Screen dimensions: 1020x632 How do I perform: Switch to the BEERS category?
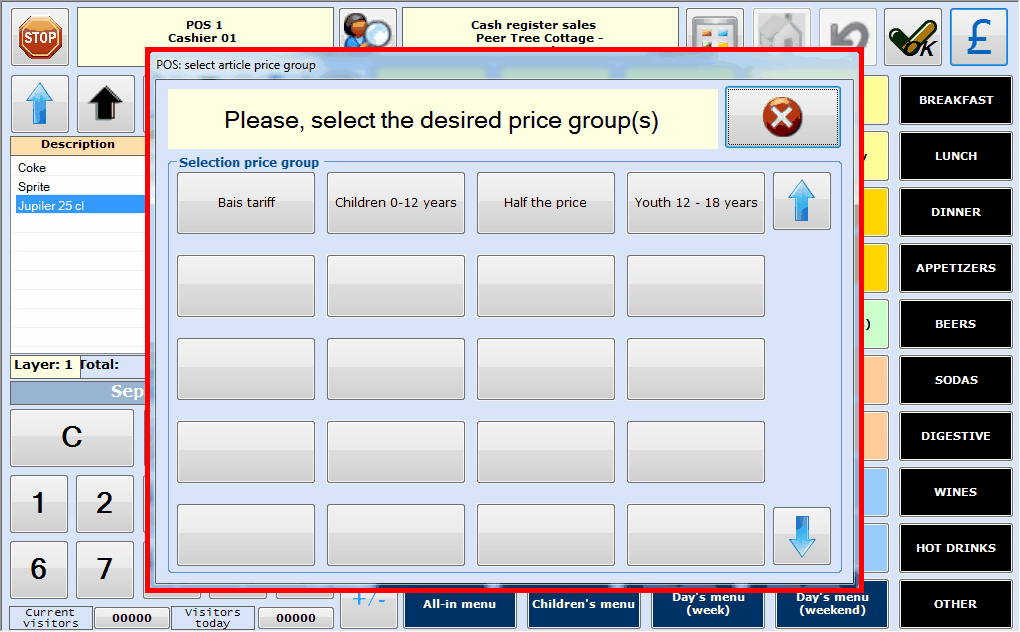pos(956,324)
